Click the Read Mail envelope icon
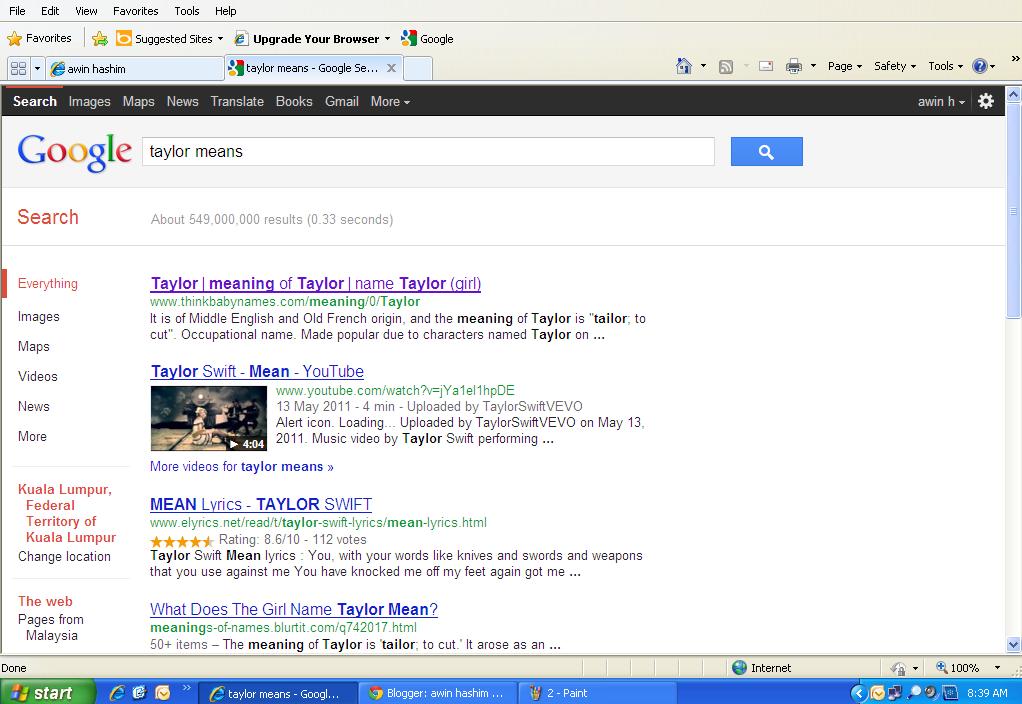The width and height of the screenshot is (1022, 704). point(766,66)
